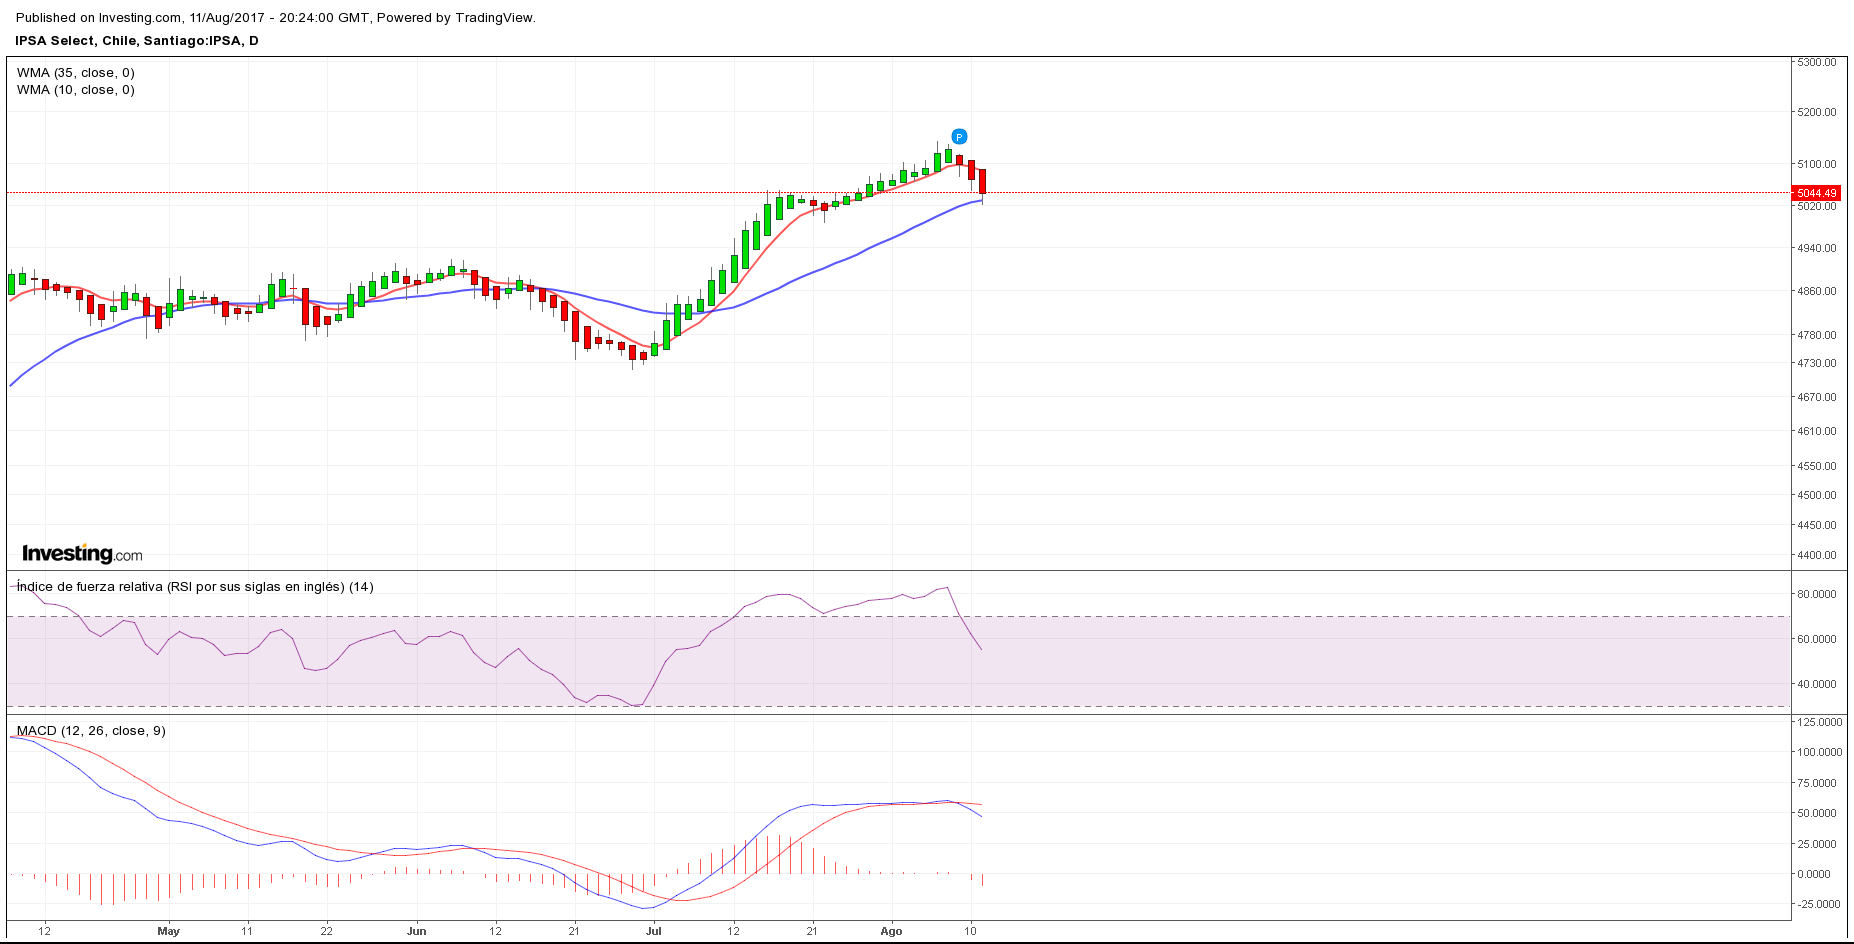Click the red 5044.49 price label
Screen dimensions: 1854x944
coord(1816,193)
